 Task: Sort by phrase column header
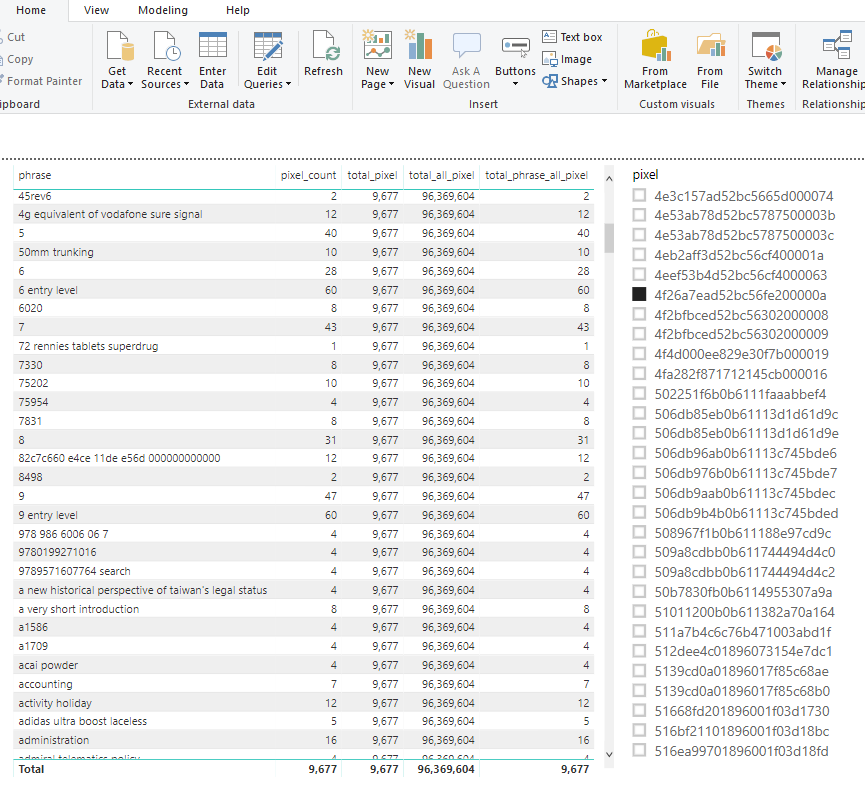[x=35, y=175]
